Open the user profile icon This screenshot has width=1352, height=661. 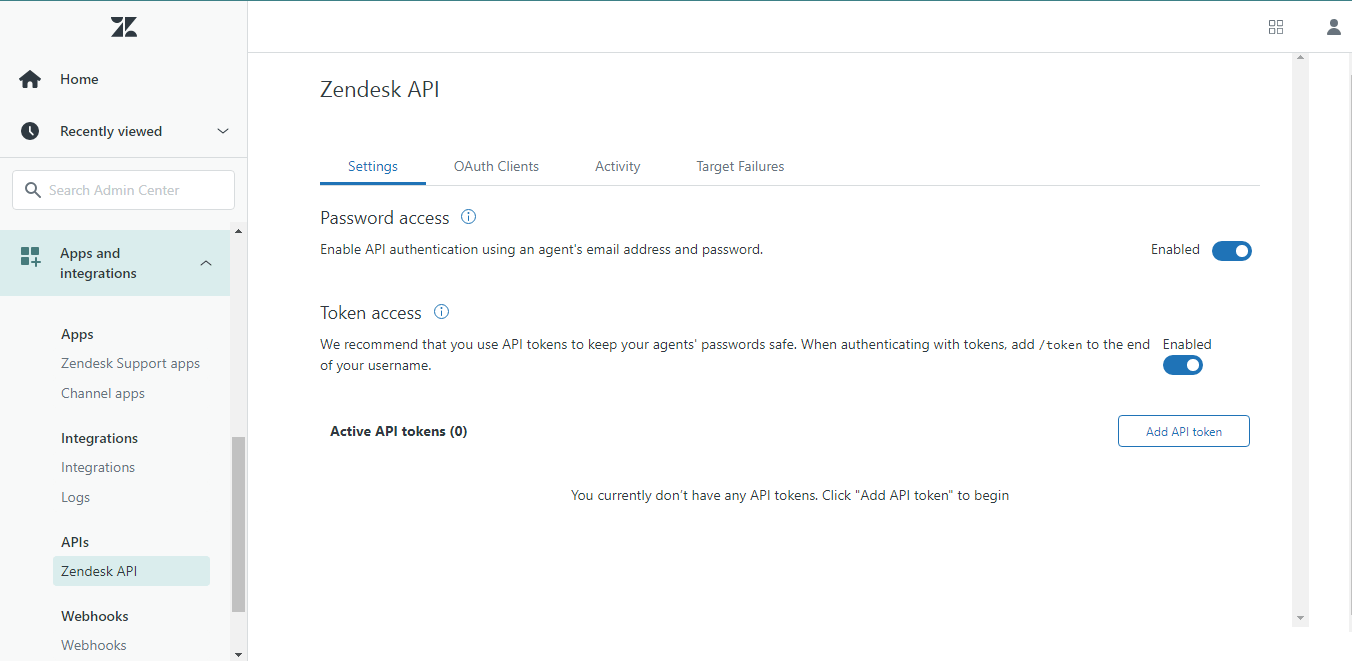[x=1334, y=26]
